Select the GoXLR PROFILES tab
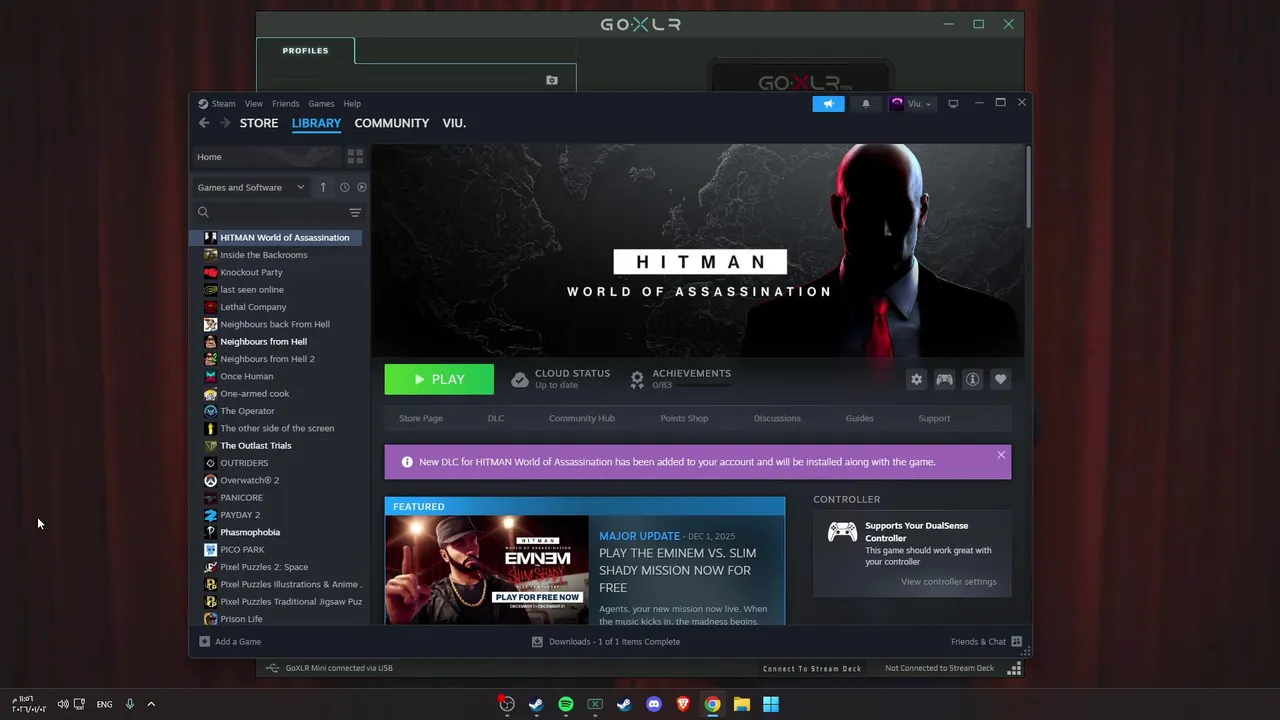This screenshot has width=1280, height=720. (305, 51)
